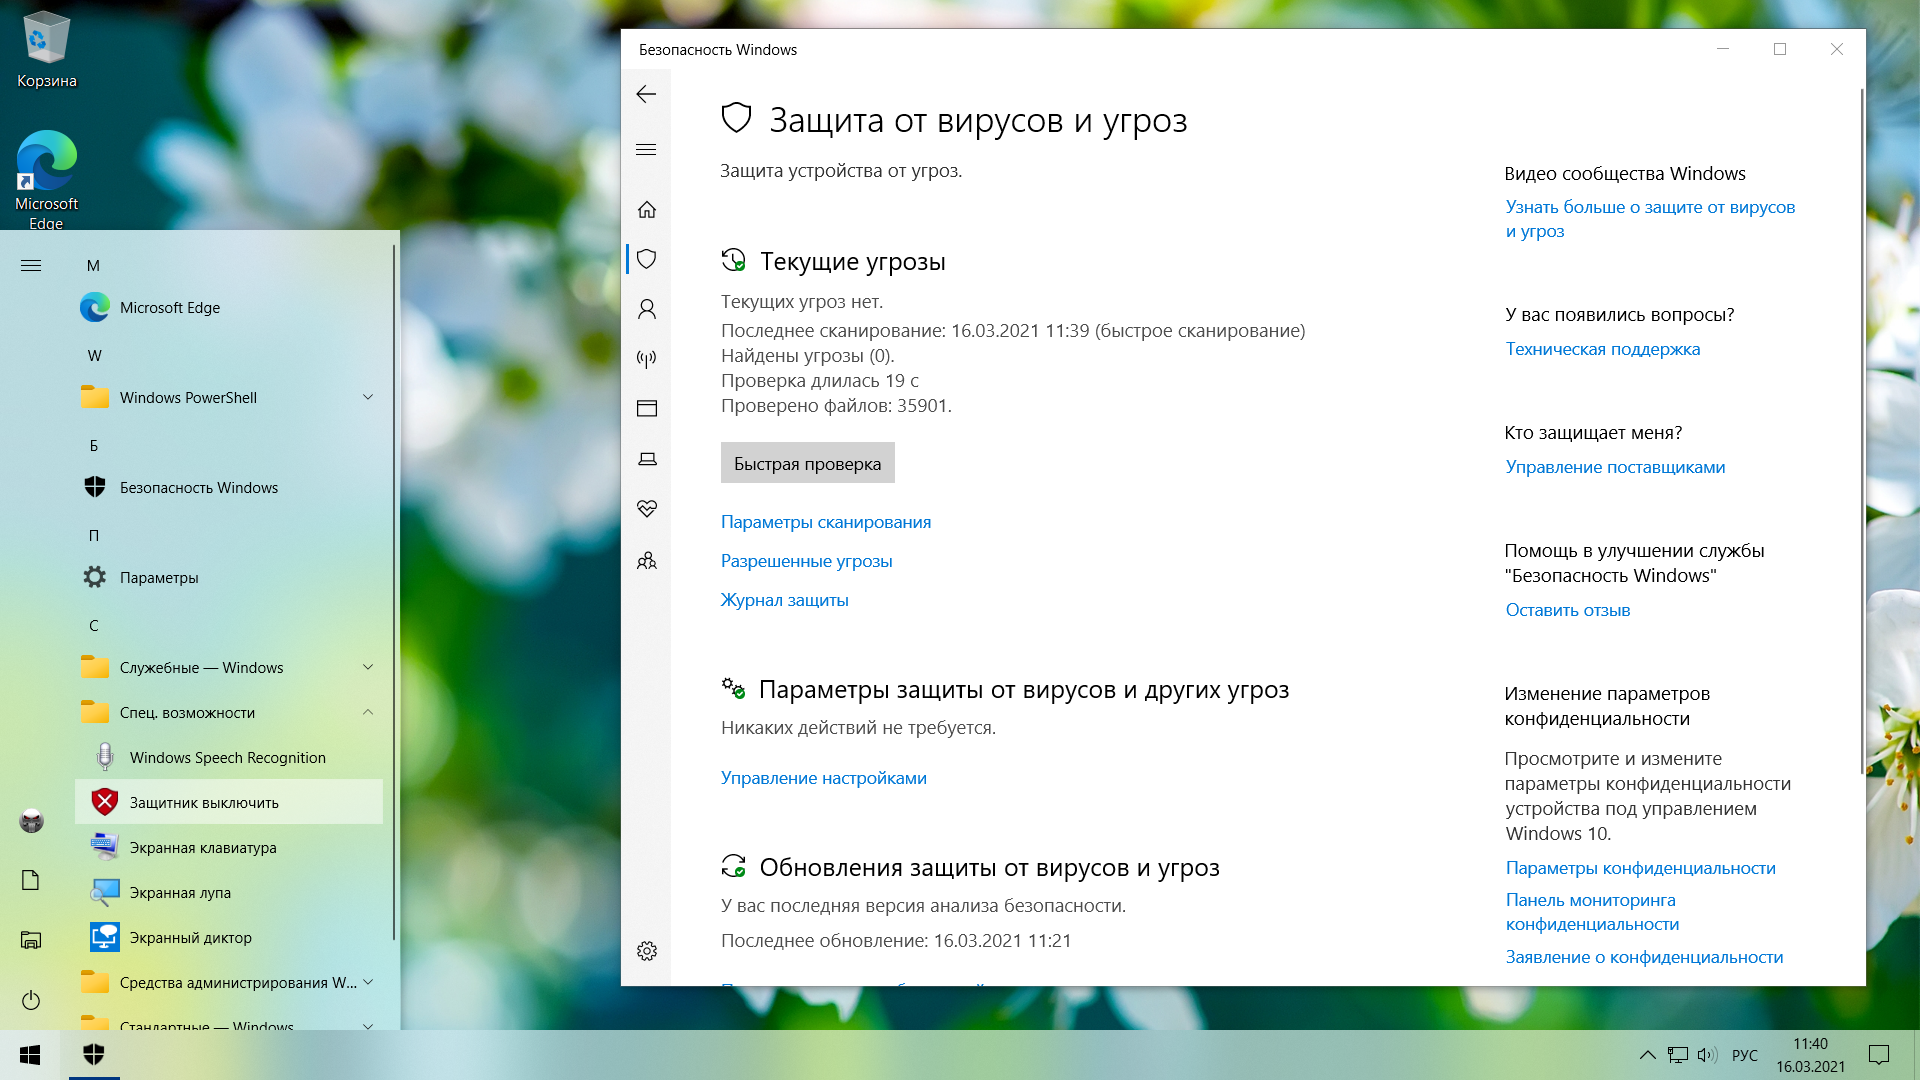The image size is (1920, 1080).
Task: Open Параметры конфиденциальности link
Action: (x=1641, y=868)
